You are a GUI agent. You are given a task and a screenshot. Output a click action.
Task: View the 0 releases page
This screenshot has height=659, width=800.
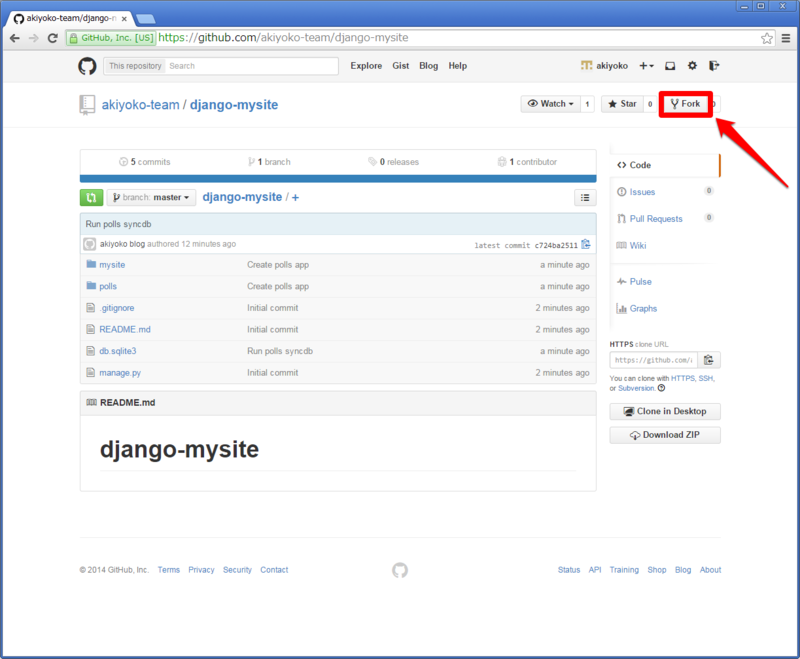pyautogui.click(x=393, y=162)
